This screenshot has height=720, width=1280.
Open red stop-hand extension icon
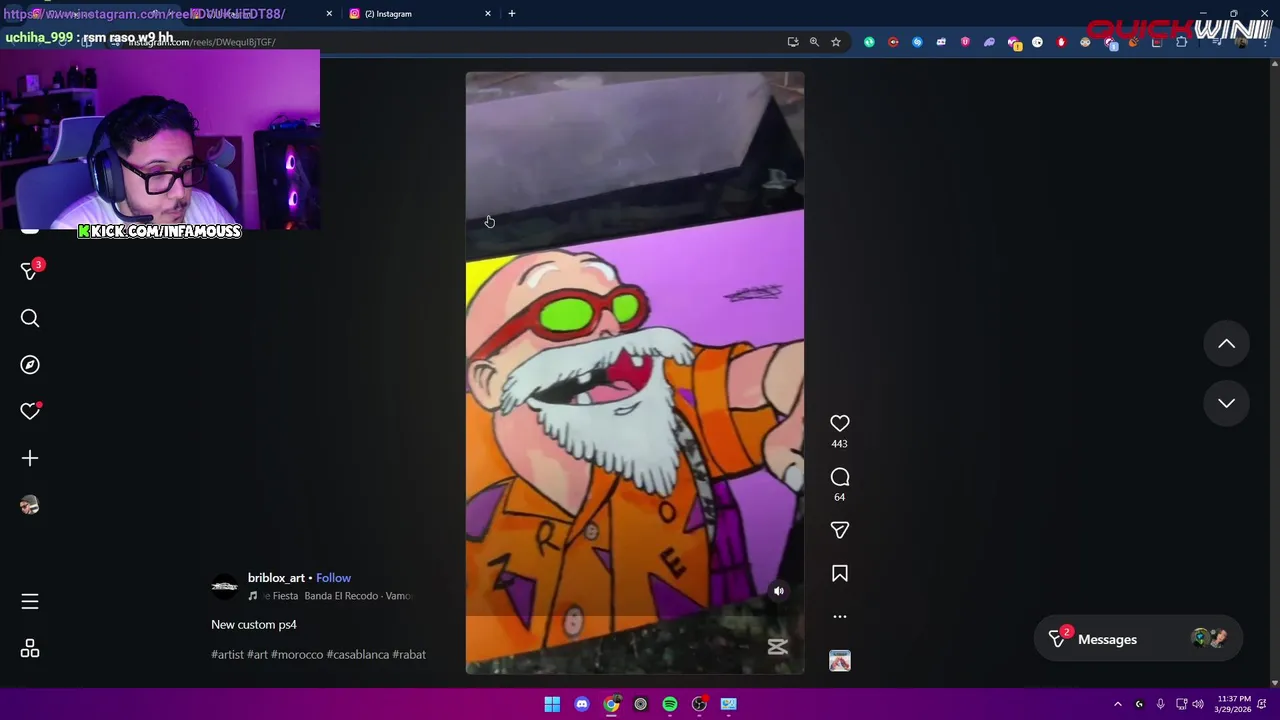point(1061,42)
